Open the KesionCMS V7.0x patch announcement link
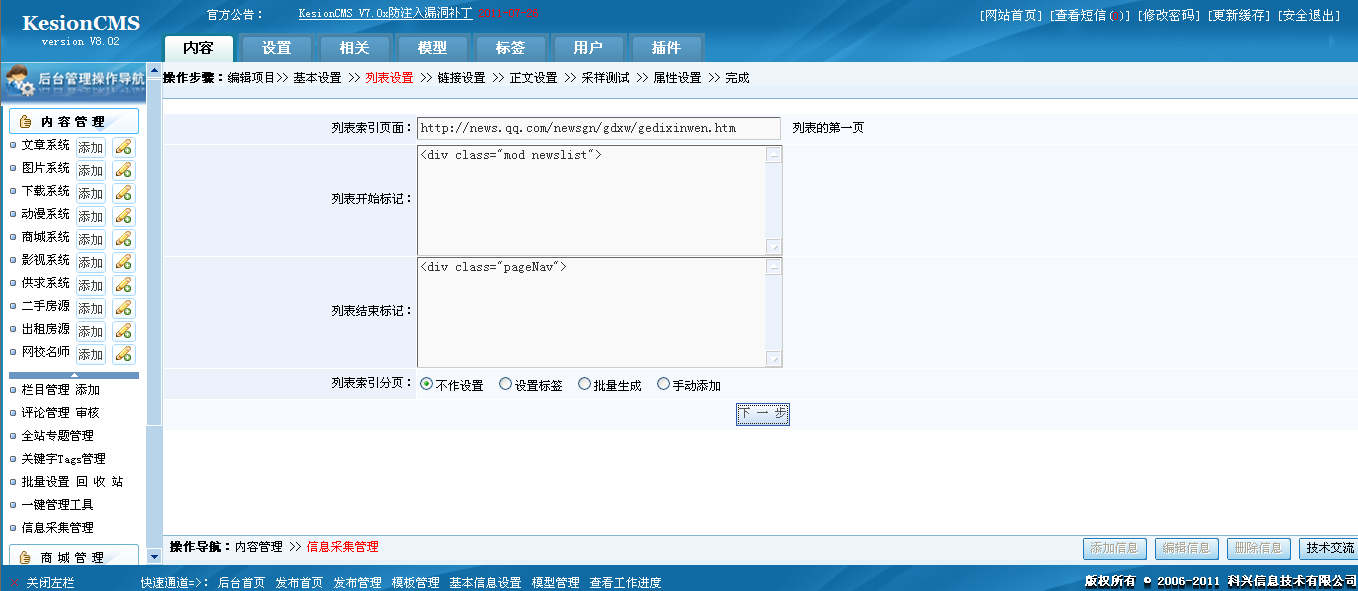 (385, 14)
